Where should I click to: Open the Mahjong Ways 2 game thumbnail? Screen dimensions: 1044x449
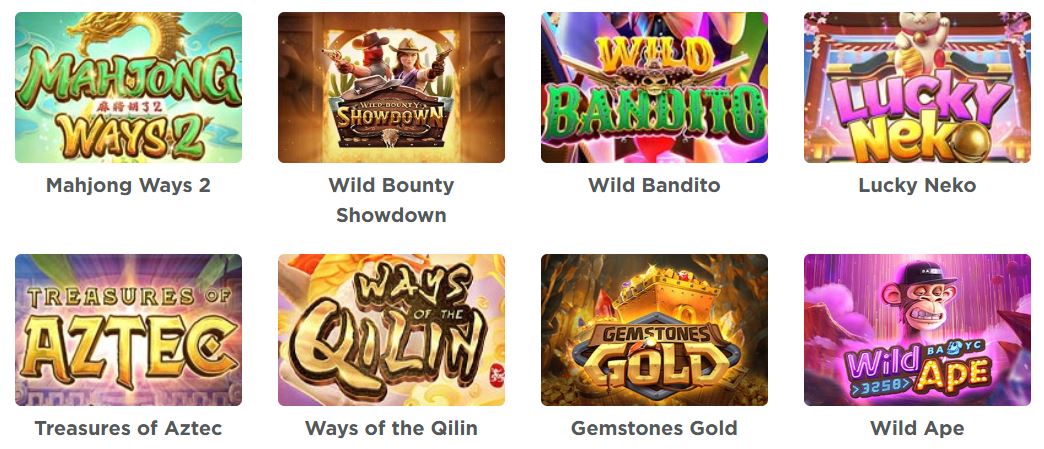(129, 87)
